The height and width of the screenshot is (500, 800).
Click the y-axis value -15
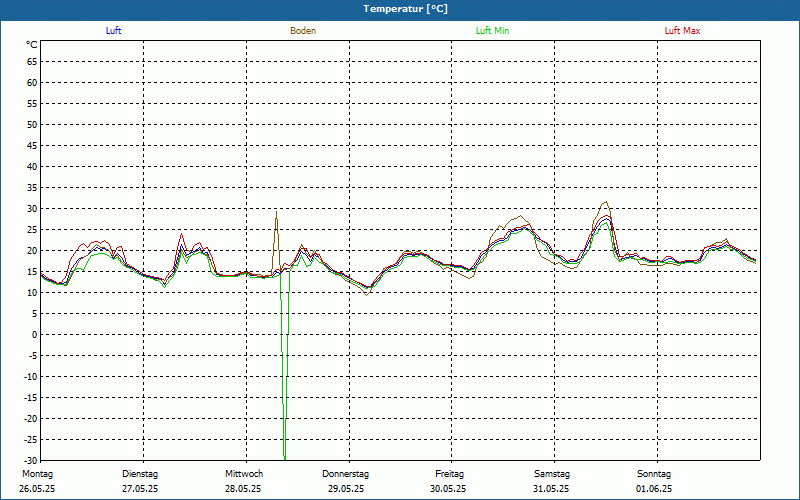[x=31, y=397]
